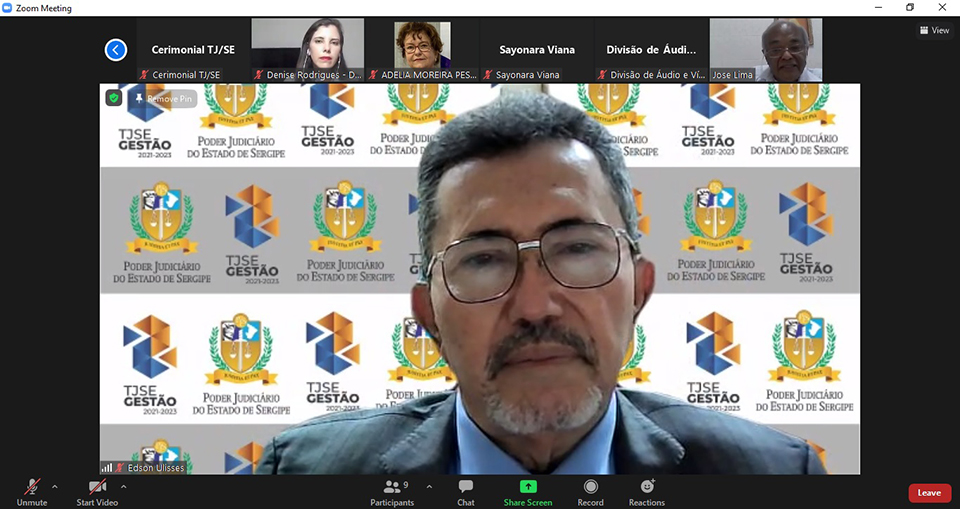Select Denise Rodrigues video thumbnail
The width and height of the screenshot is (960, 509).
coord(307,49)
